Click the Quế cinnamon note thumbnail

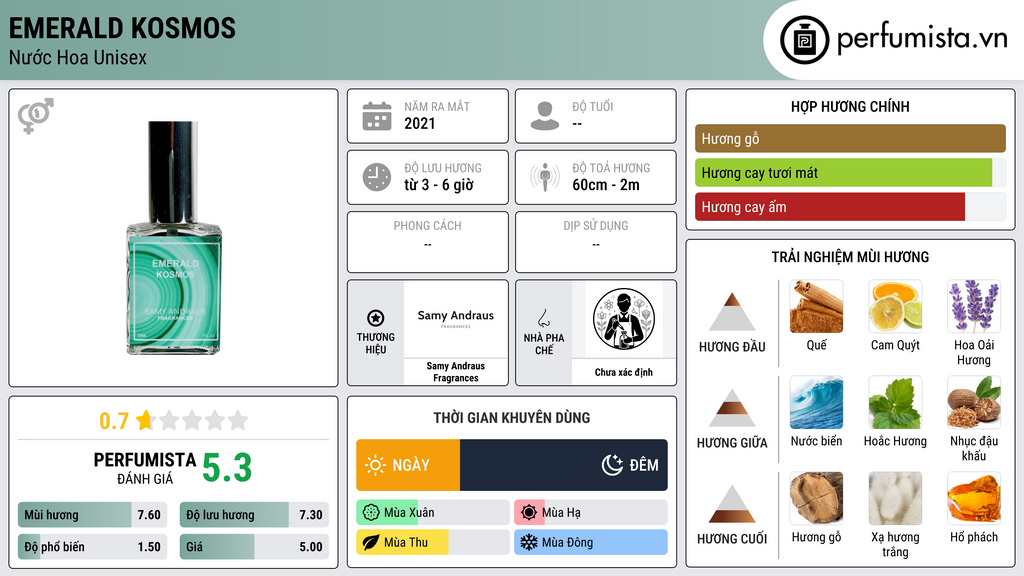(816, 307)
